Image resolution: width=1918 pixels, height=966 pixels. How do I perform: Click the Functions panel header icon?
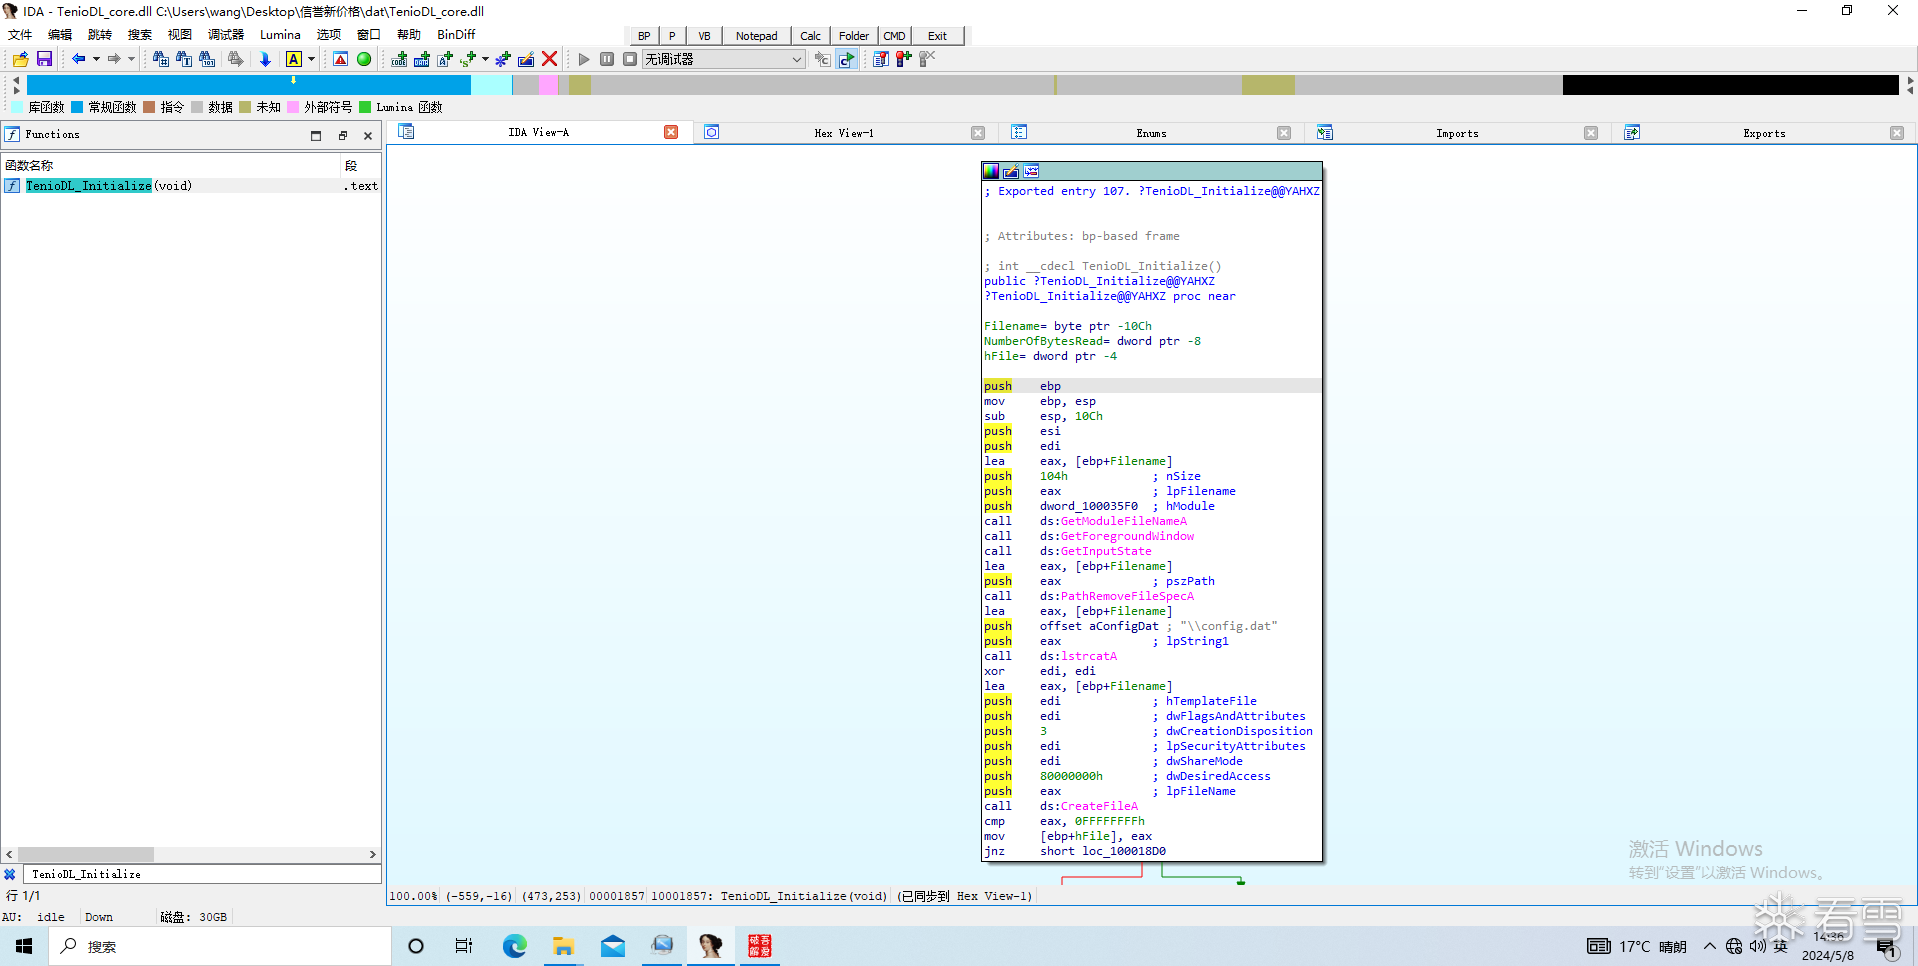[12, 134]
